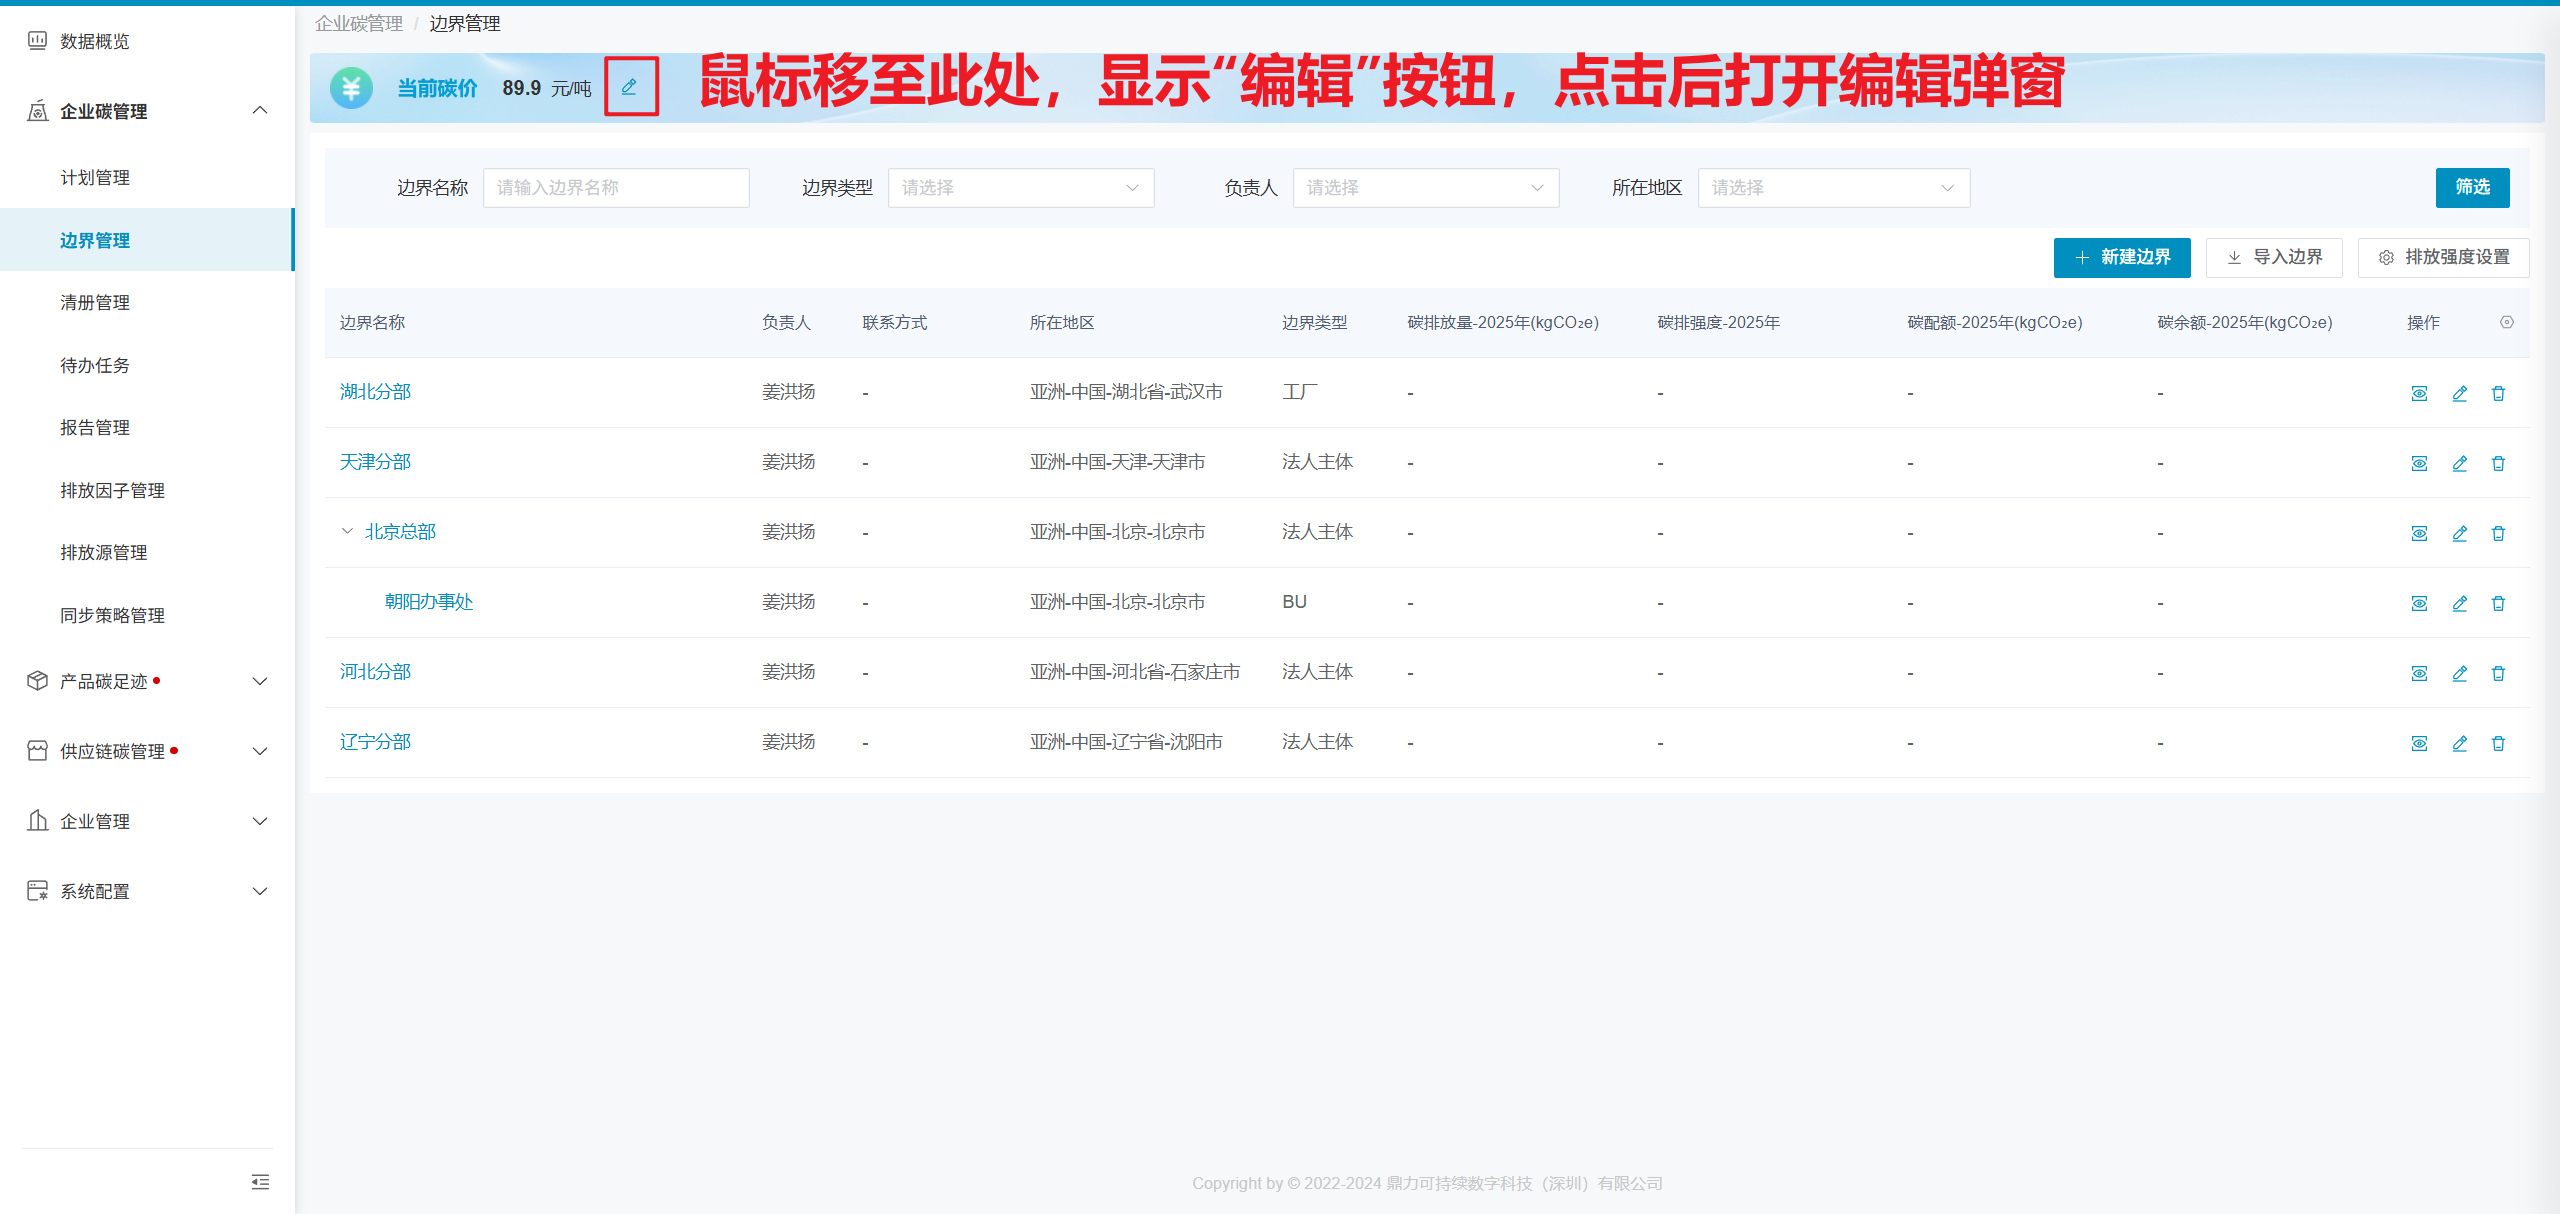Click edit pencil for 河北分部 row
Screen dimensions: 2560x1214
(2459, 673)
